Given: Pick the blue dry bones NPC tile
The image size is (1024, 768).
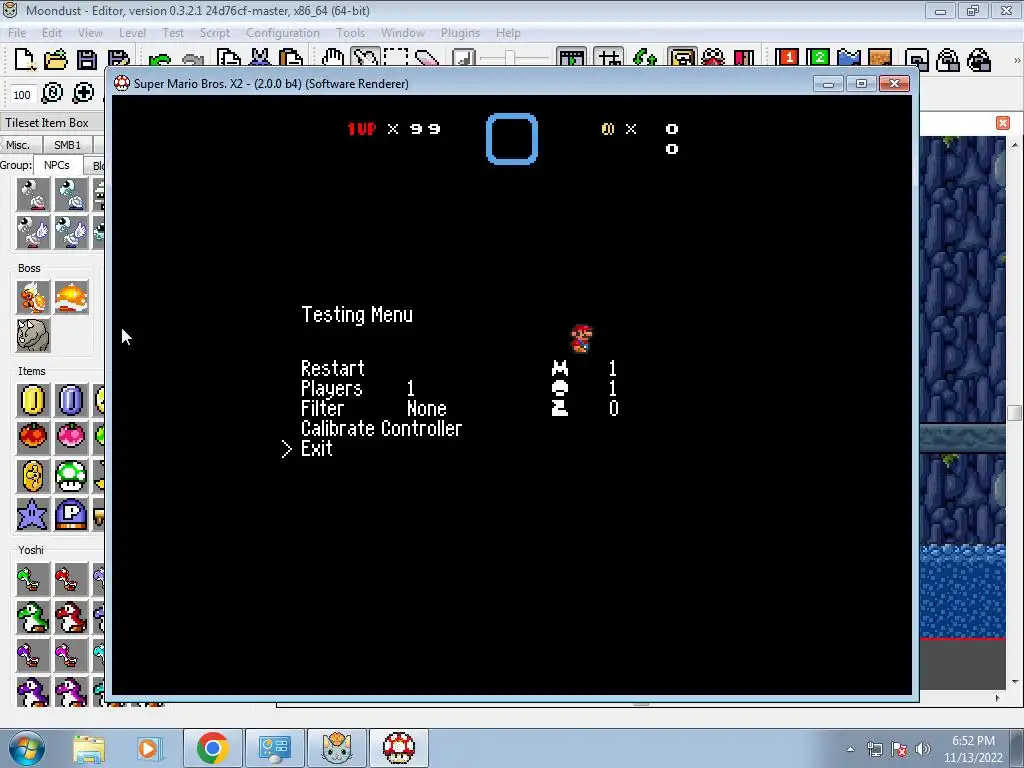Looking at the screenshot, I should point(71,195).
